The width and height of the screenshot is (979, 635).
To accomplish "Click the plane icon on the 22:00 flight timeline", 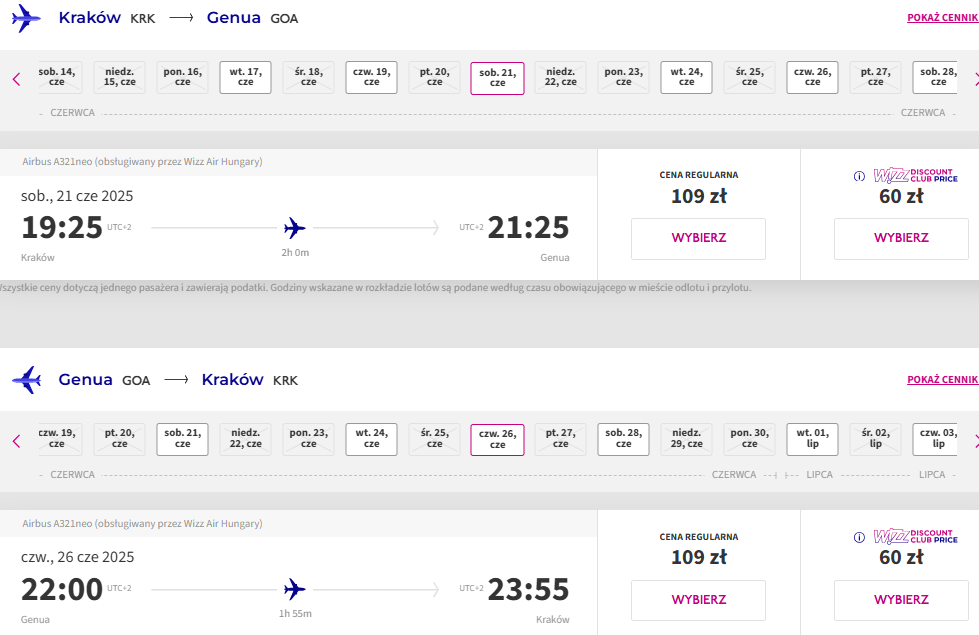I will (295, 589).
